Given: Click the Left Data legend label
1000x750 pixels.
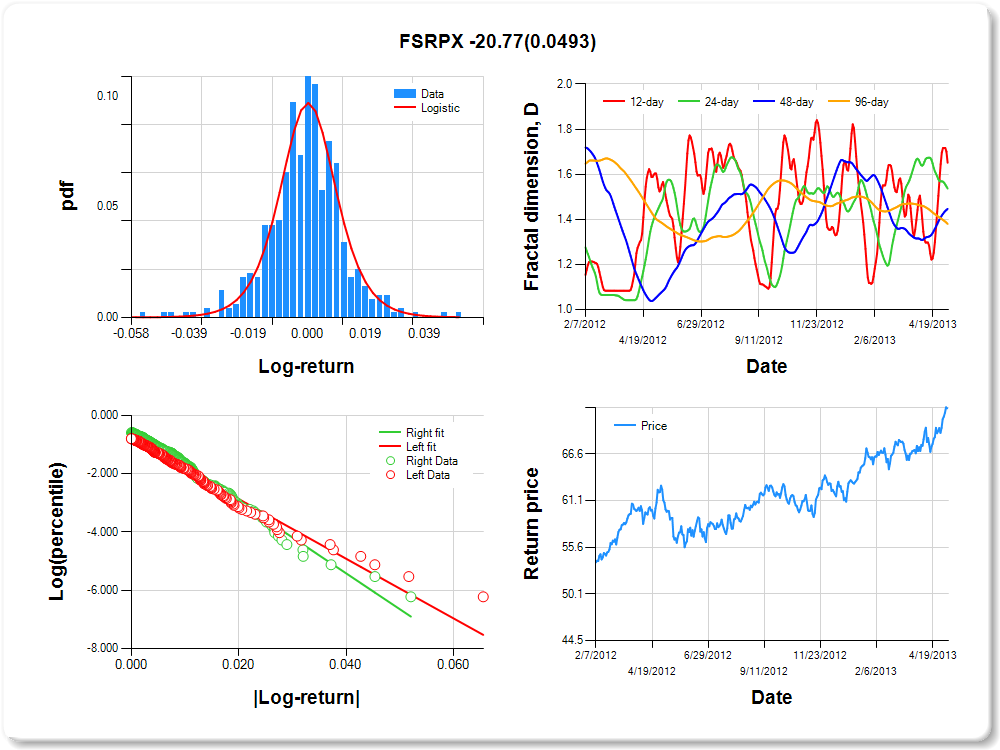Looking at the screenshot, I should [428, 474].
